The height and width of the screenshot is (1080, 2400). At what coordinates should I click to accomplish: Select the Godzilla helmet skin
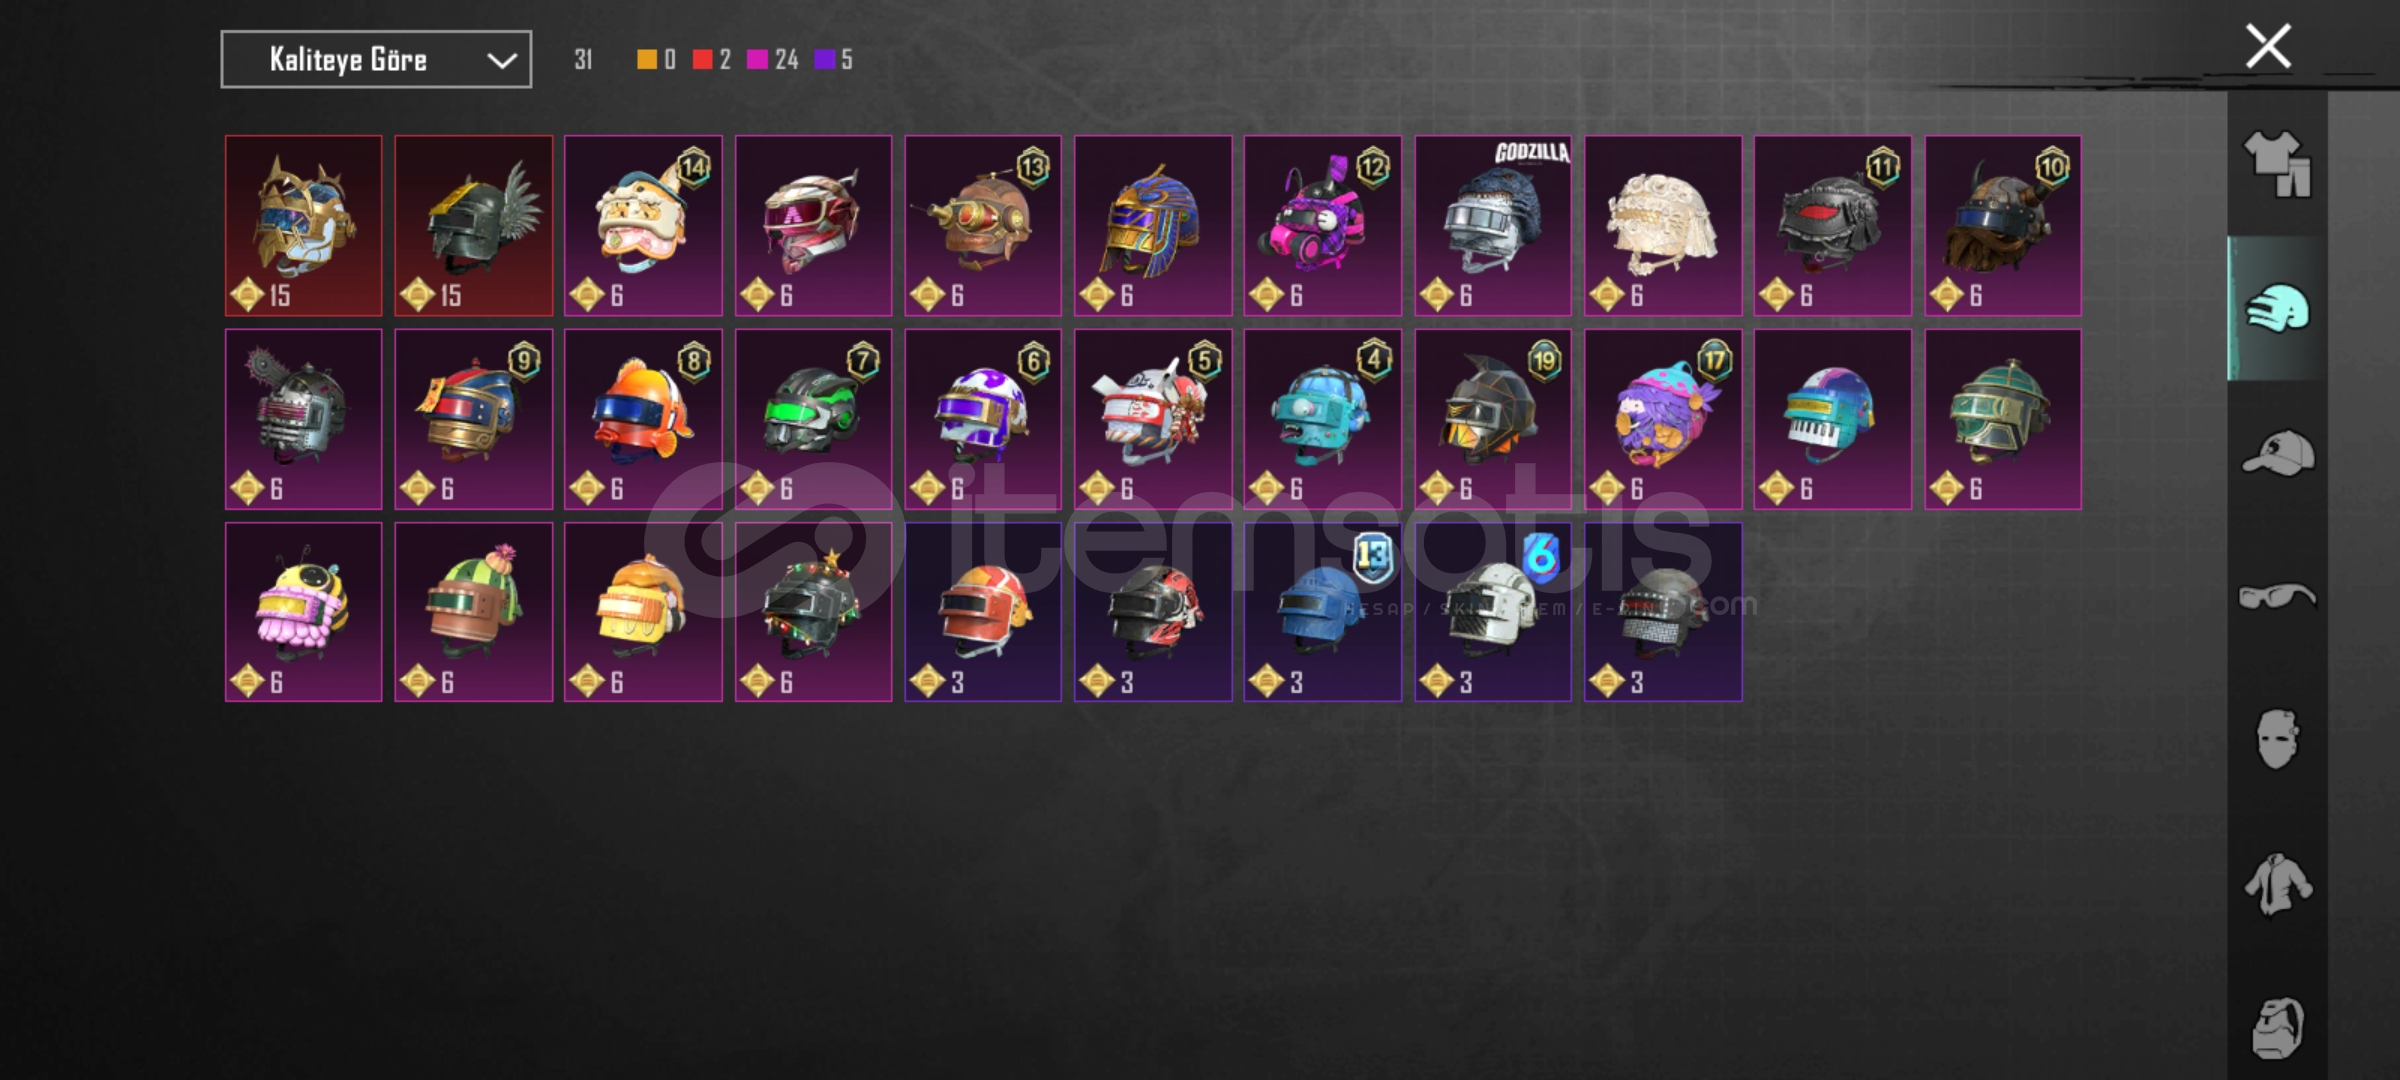click(1493, 226)
